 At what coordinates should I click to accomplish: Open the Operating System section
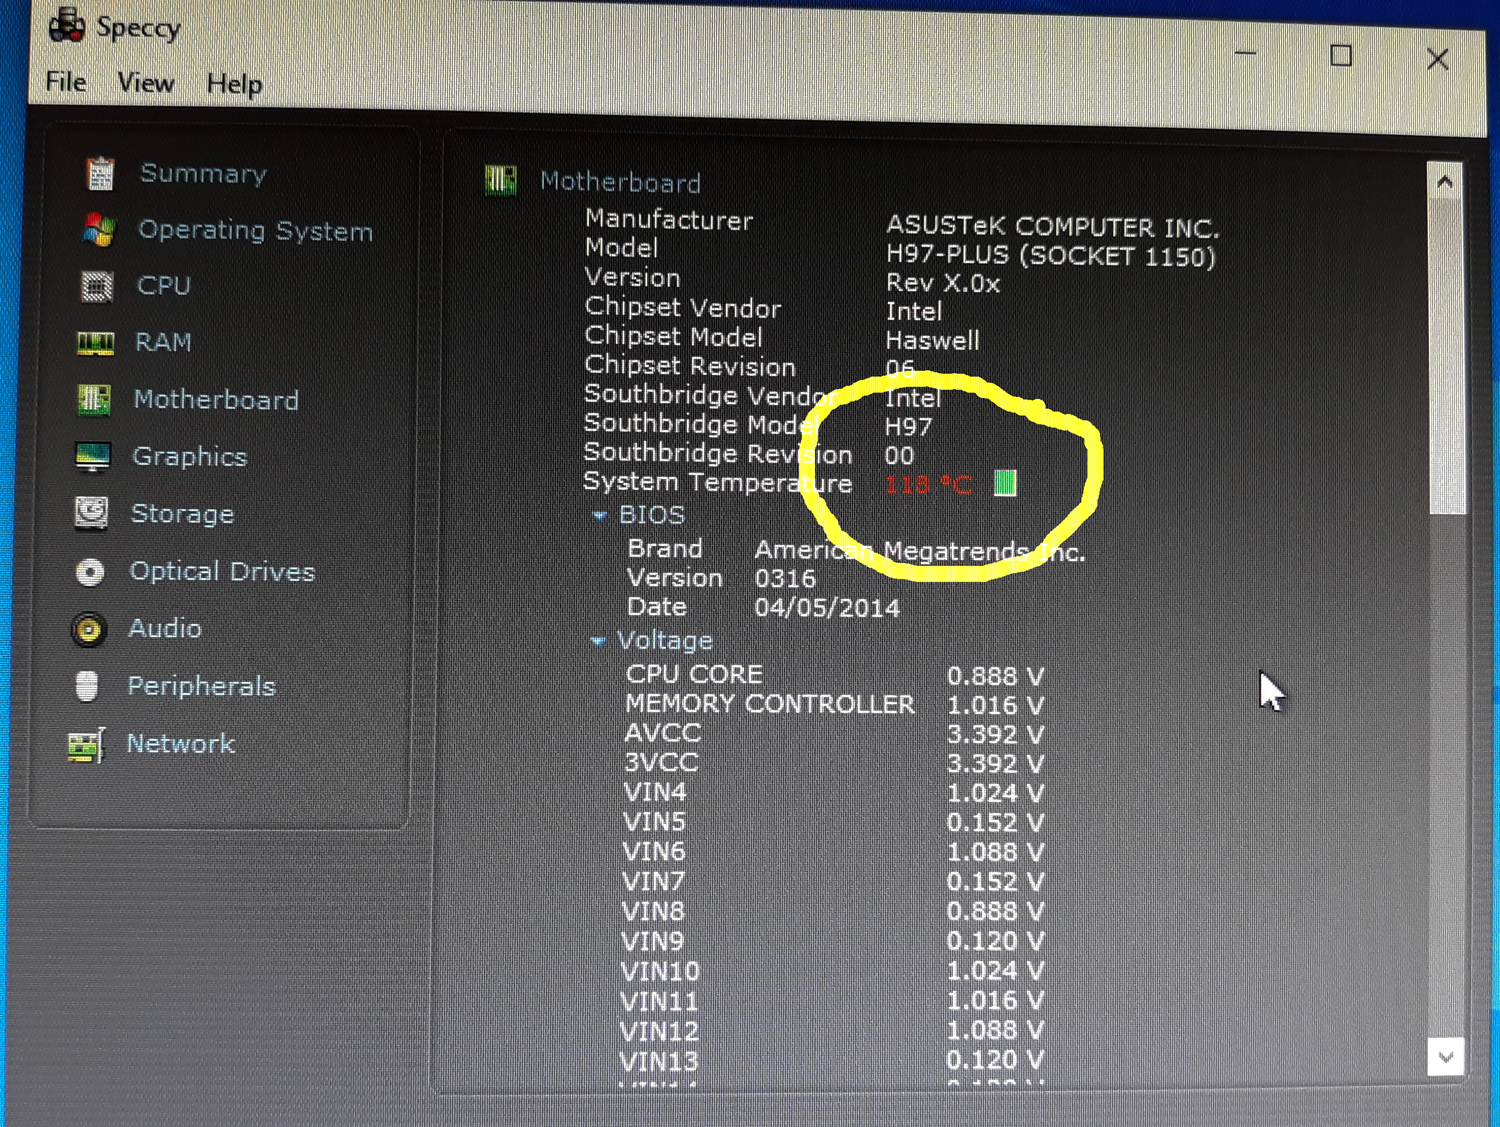pos(255,230)
